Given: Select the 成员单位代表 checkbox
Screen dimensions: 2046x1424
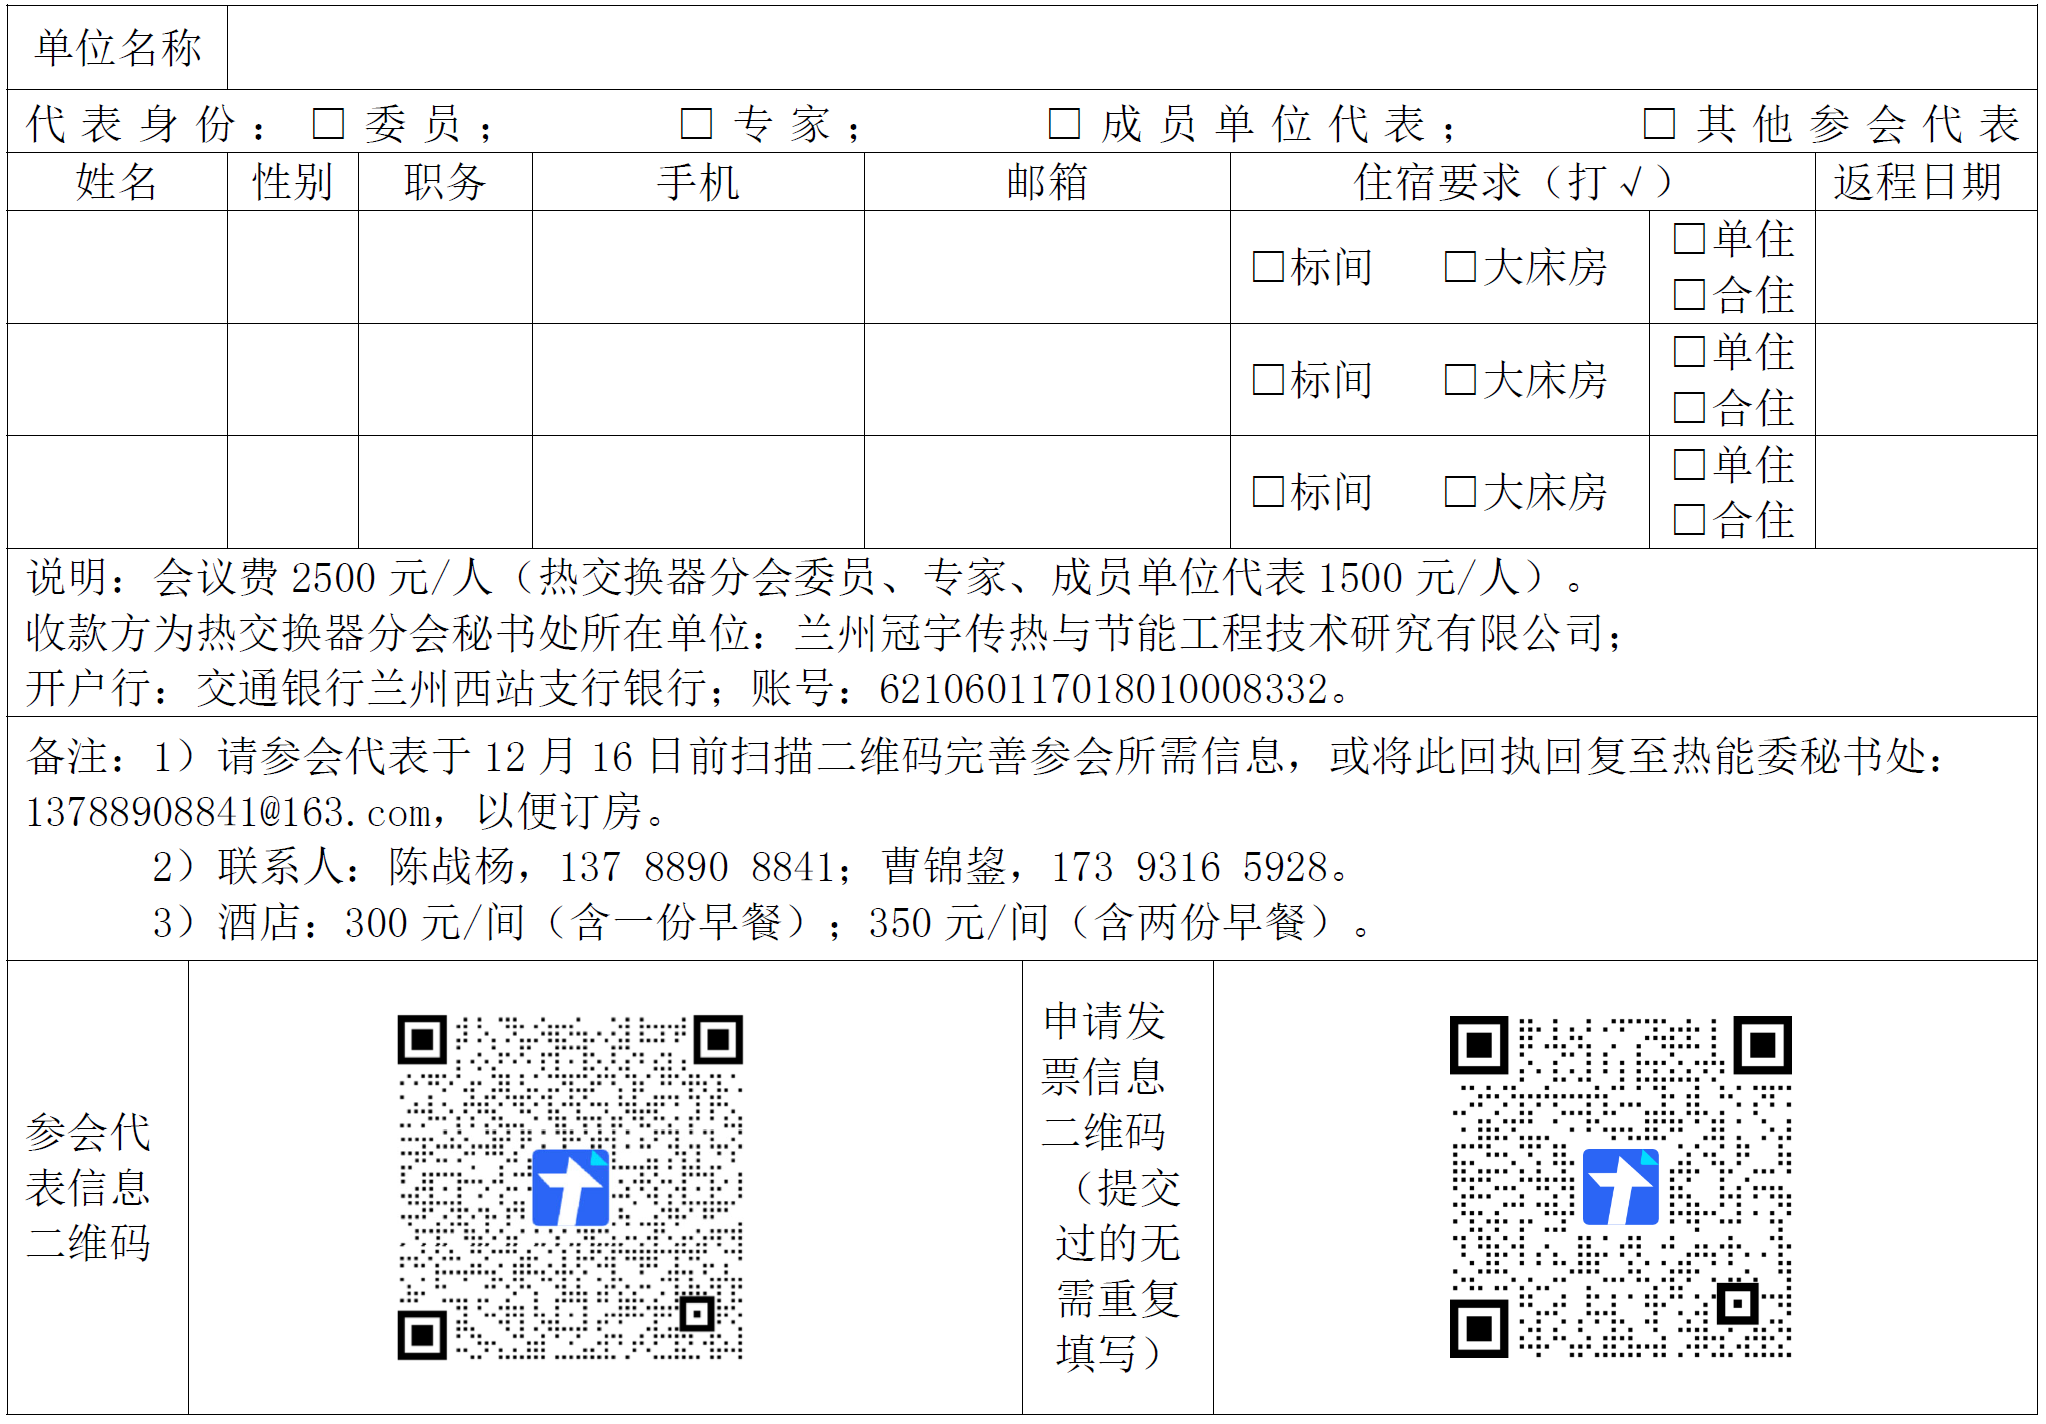Looking at the screenshot, I should coord(1064,124).
